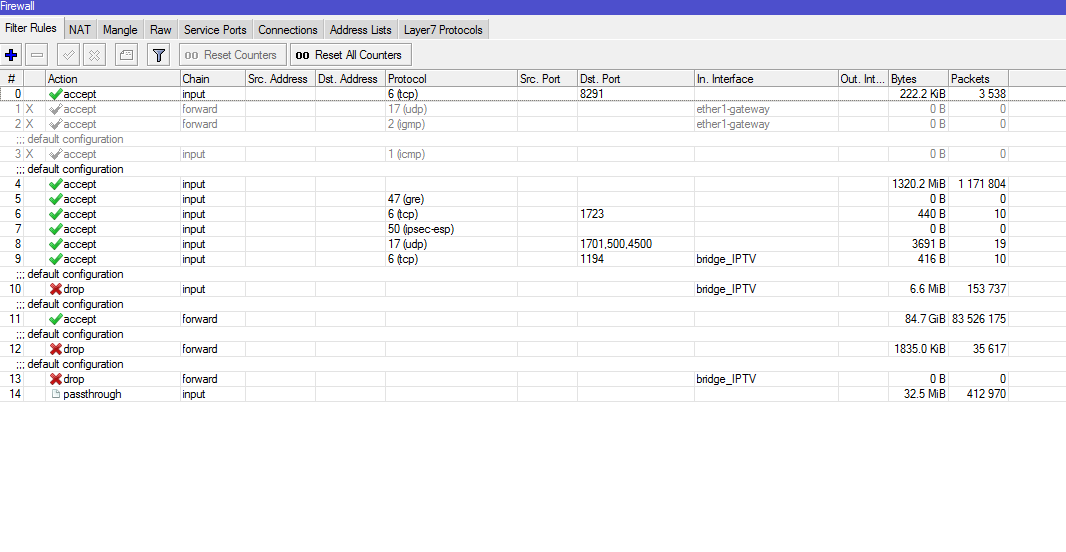The height and width of the screenshot is (552, 1066).
Task: Sort by Dst. Port column header
Action: (x=636, y=79)
